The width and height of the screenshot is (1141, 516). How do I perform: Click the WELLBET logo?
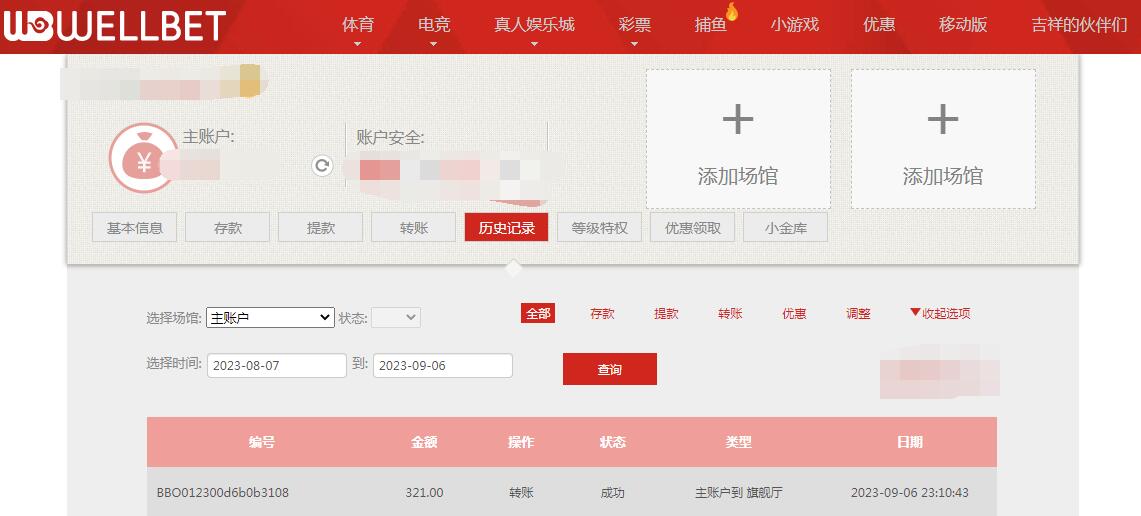(114, 26)
